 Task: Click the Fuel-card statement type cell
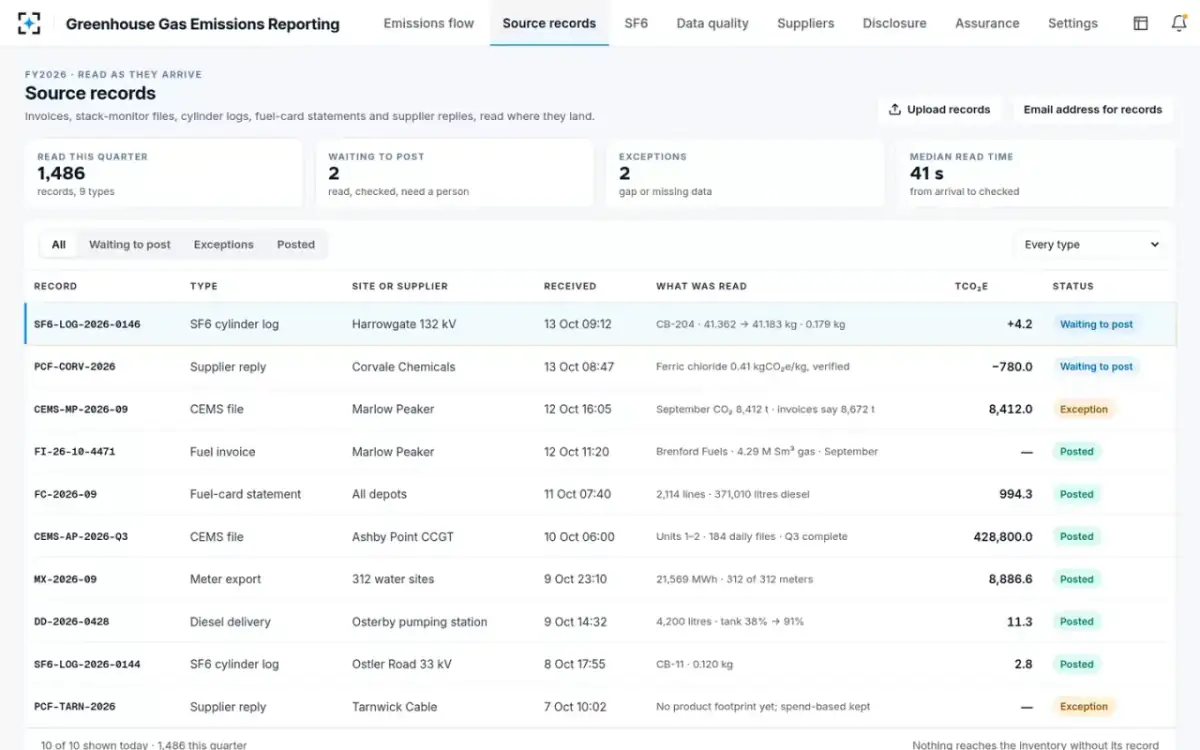point(245,494)
